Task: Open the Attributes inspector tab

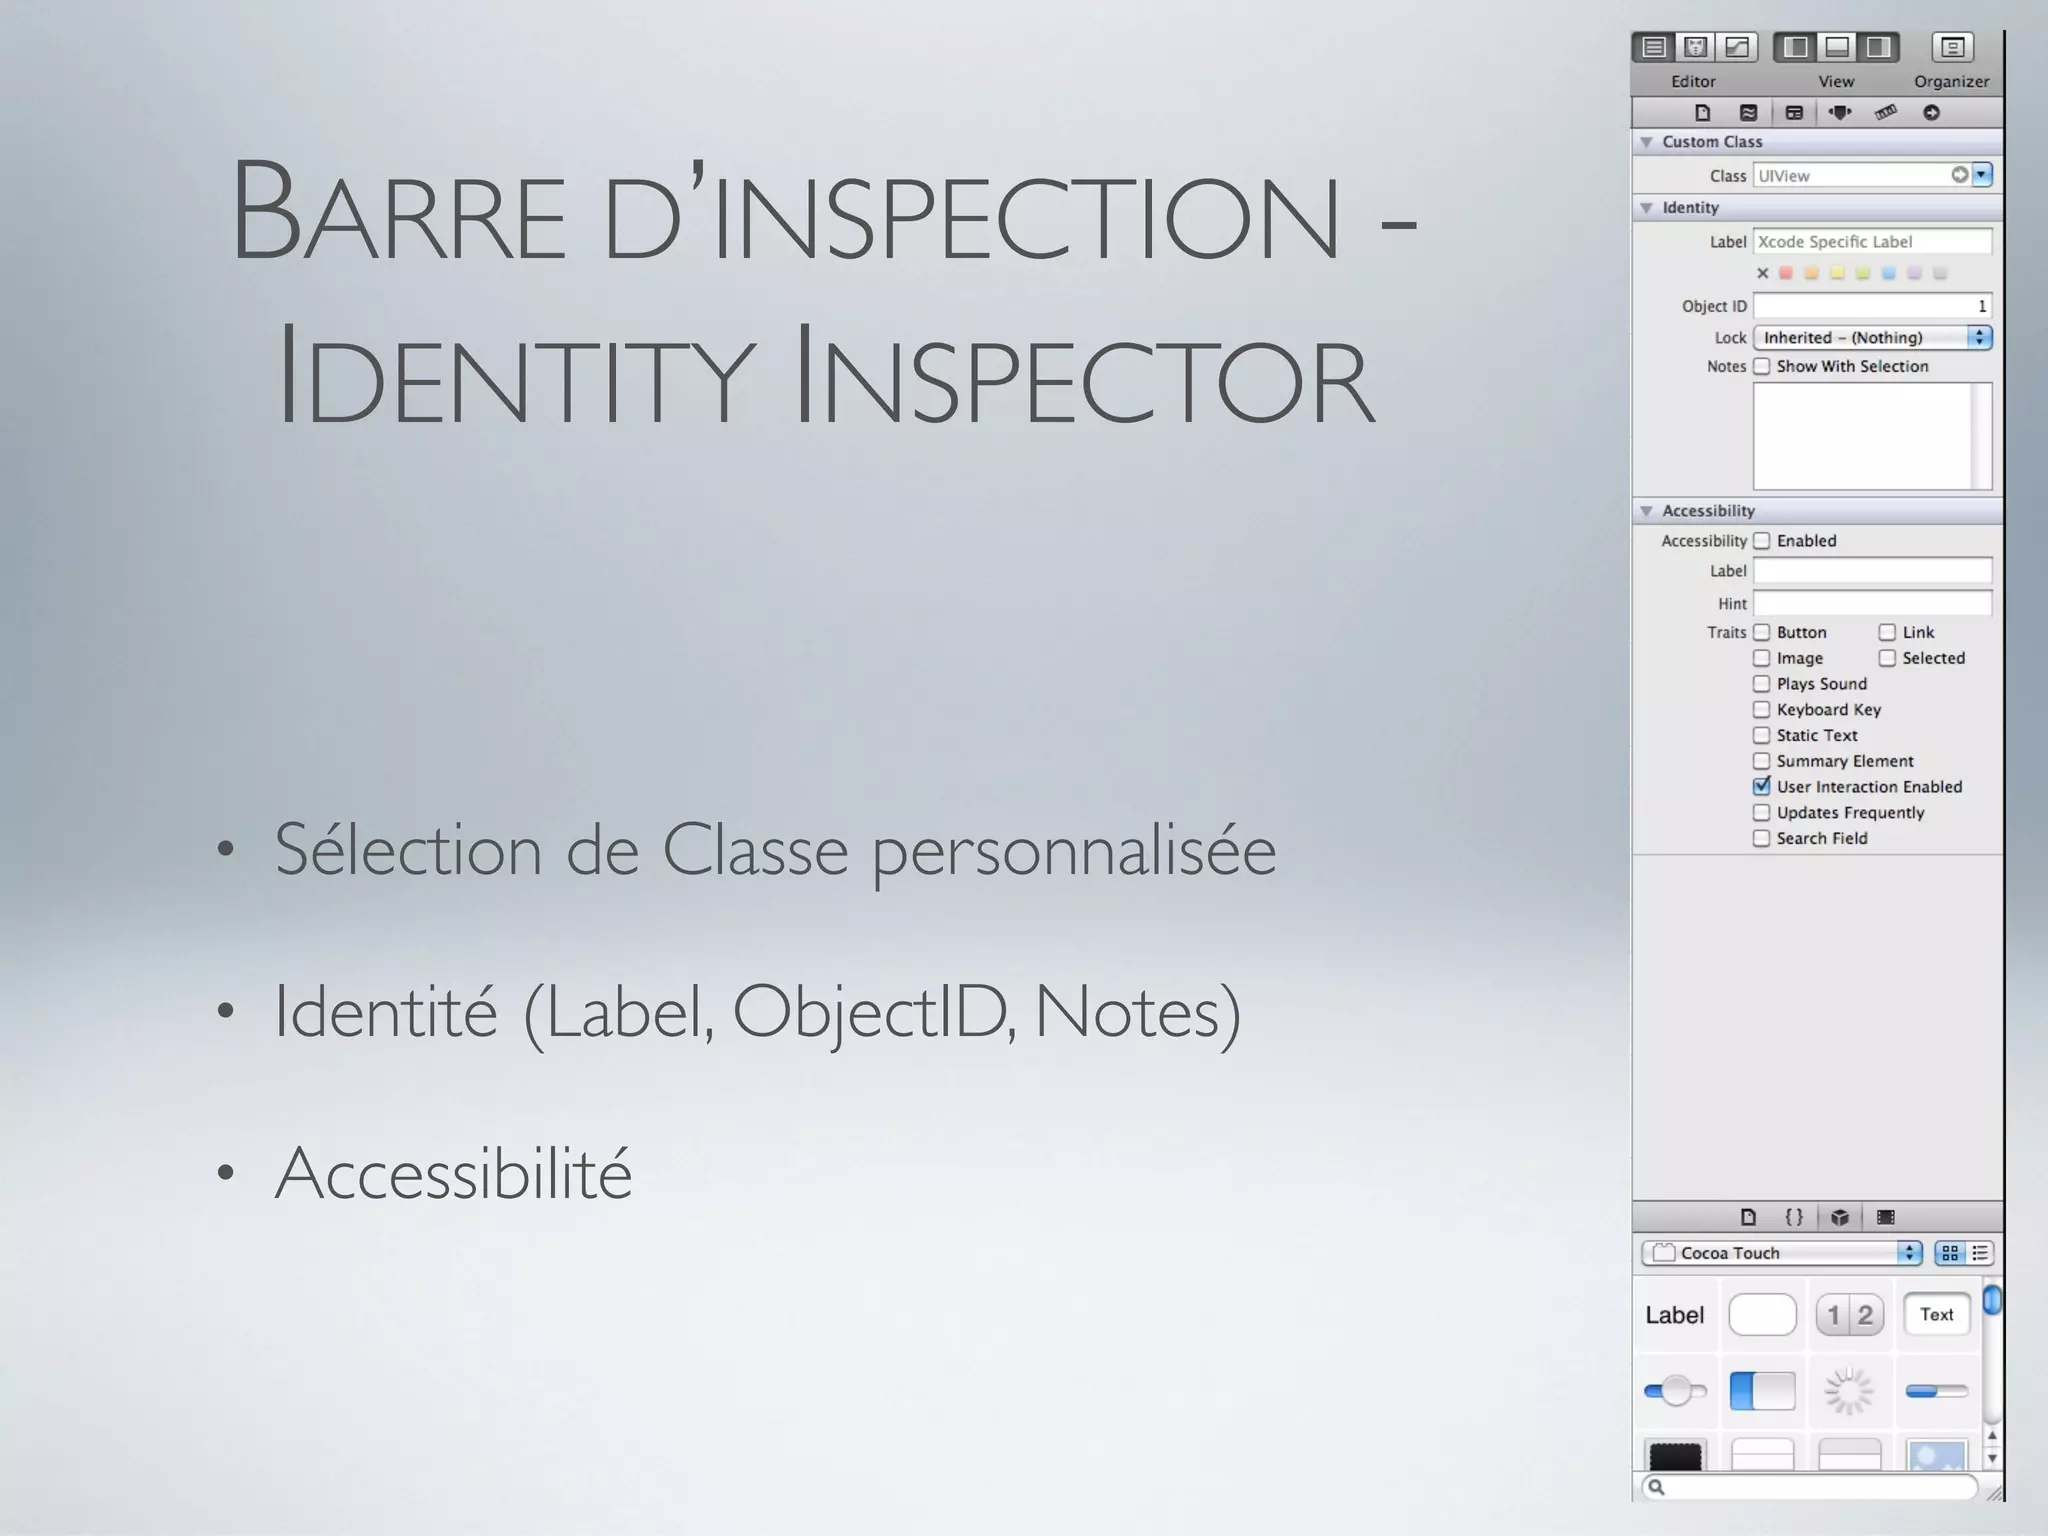Action: point(1840,113)
